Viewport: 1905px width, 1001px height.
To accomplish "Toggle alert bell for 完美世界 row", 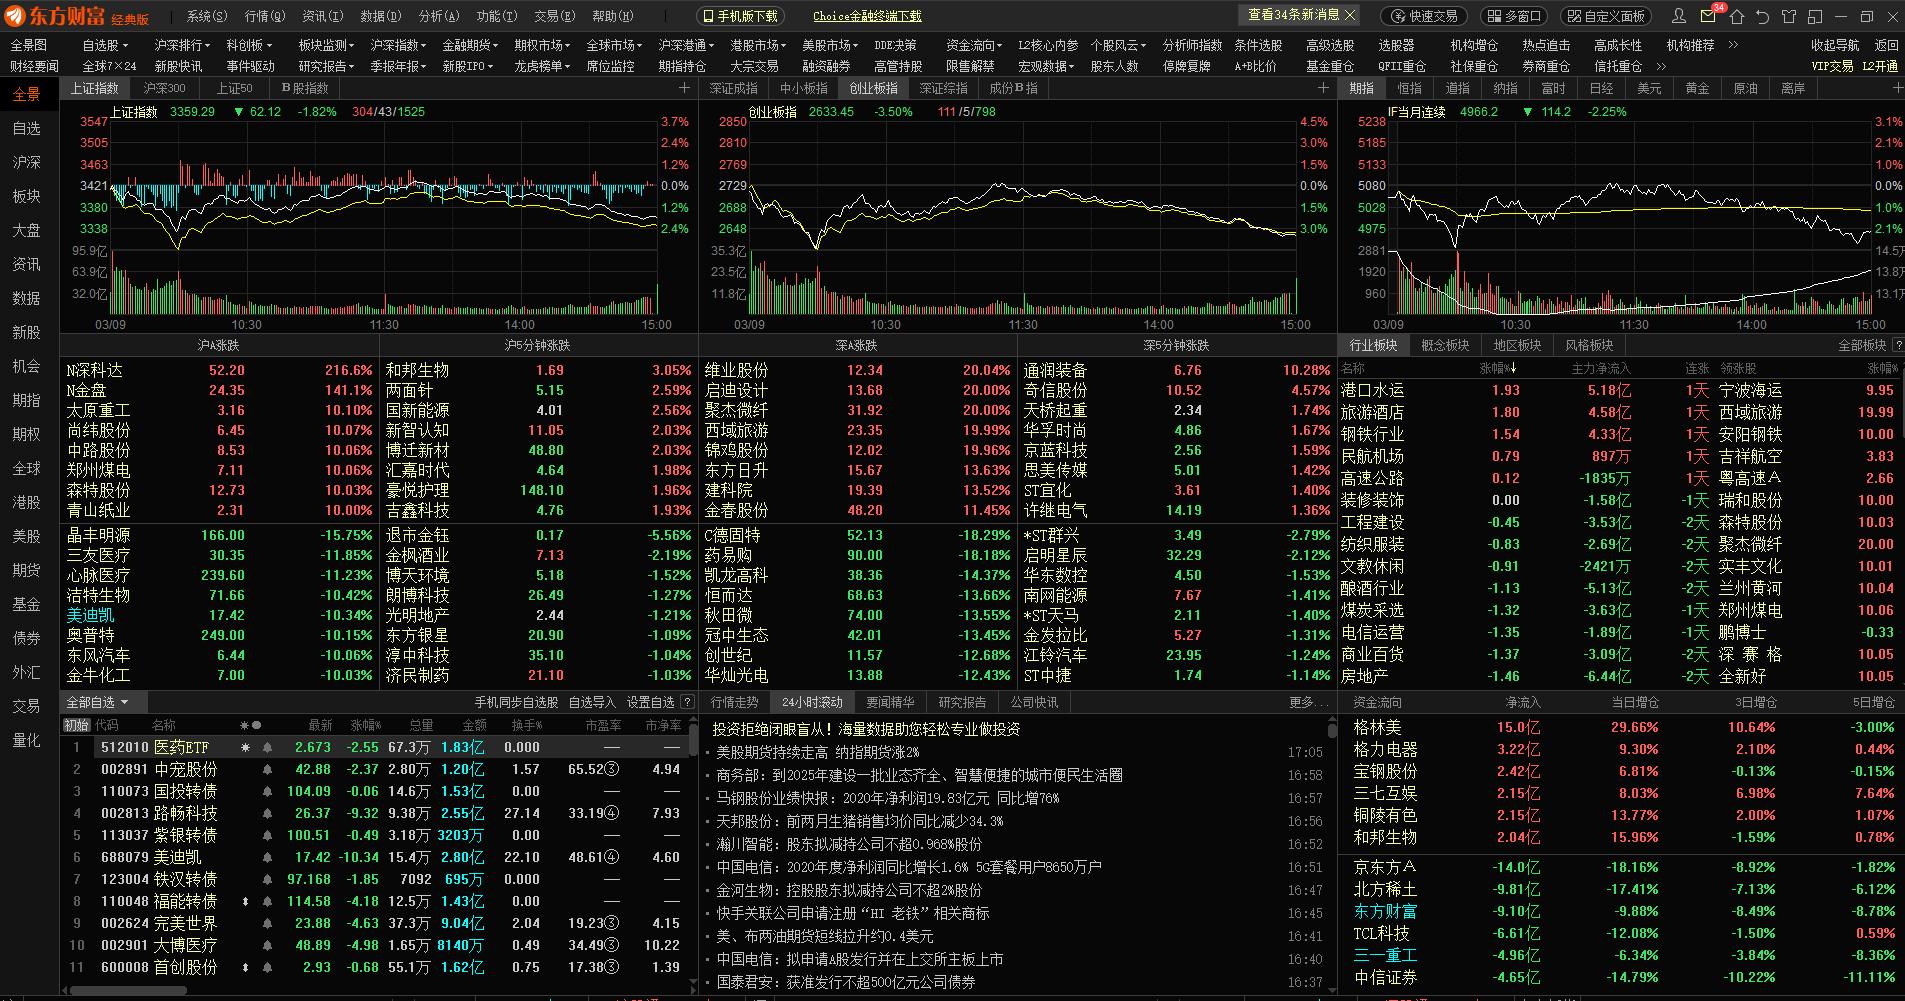I will [267, 923].
